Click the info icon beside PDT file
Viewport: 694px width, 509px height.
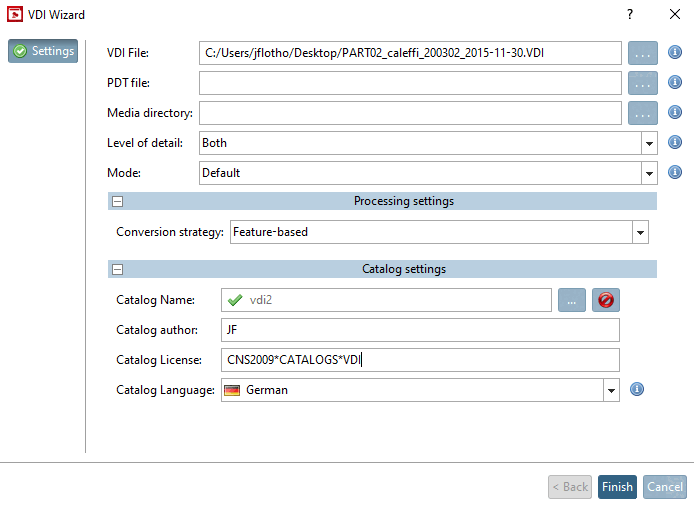[675, 82]
